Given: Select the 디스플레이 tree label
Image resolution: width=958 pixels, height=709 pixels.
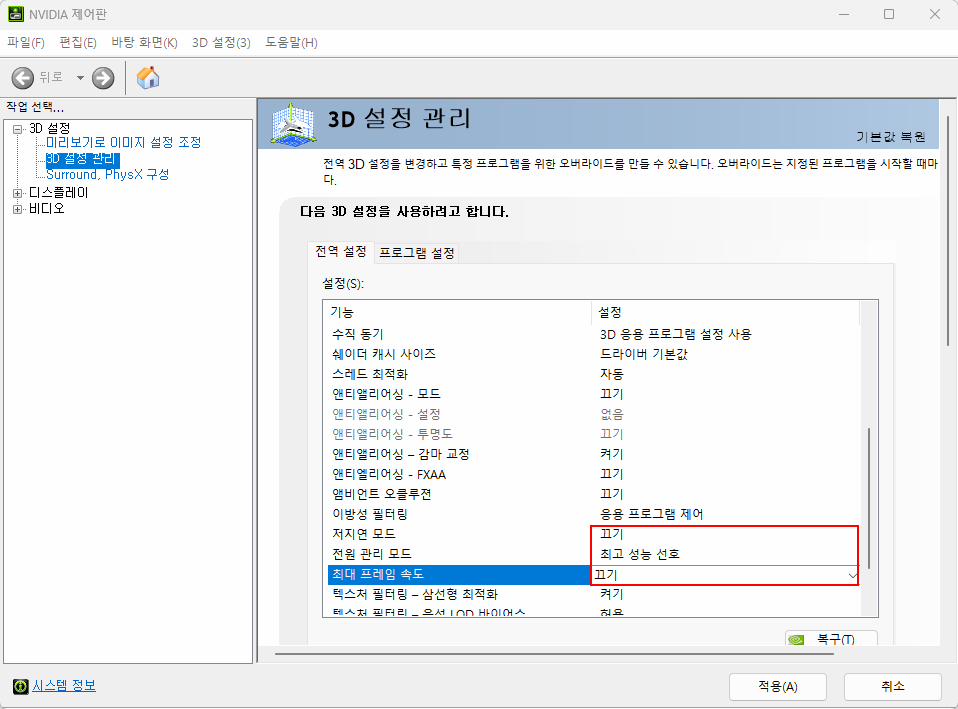Looking at the screenshot, I should point(59,193).
